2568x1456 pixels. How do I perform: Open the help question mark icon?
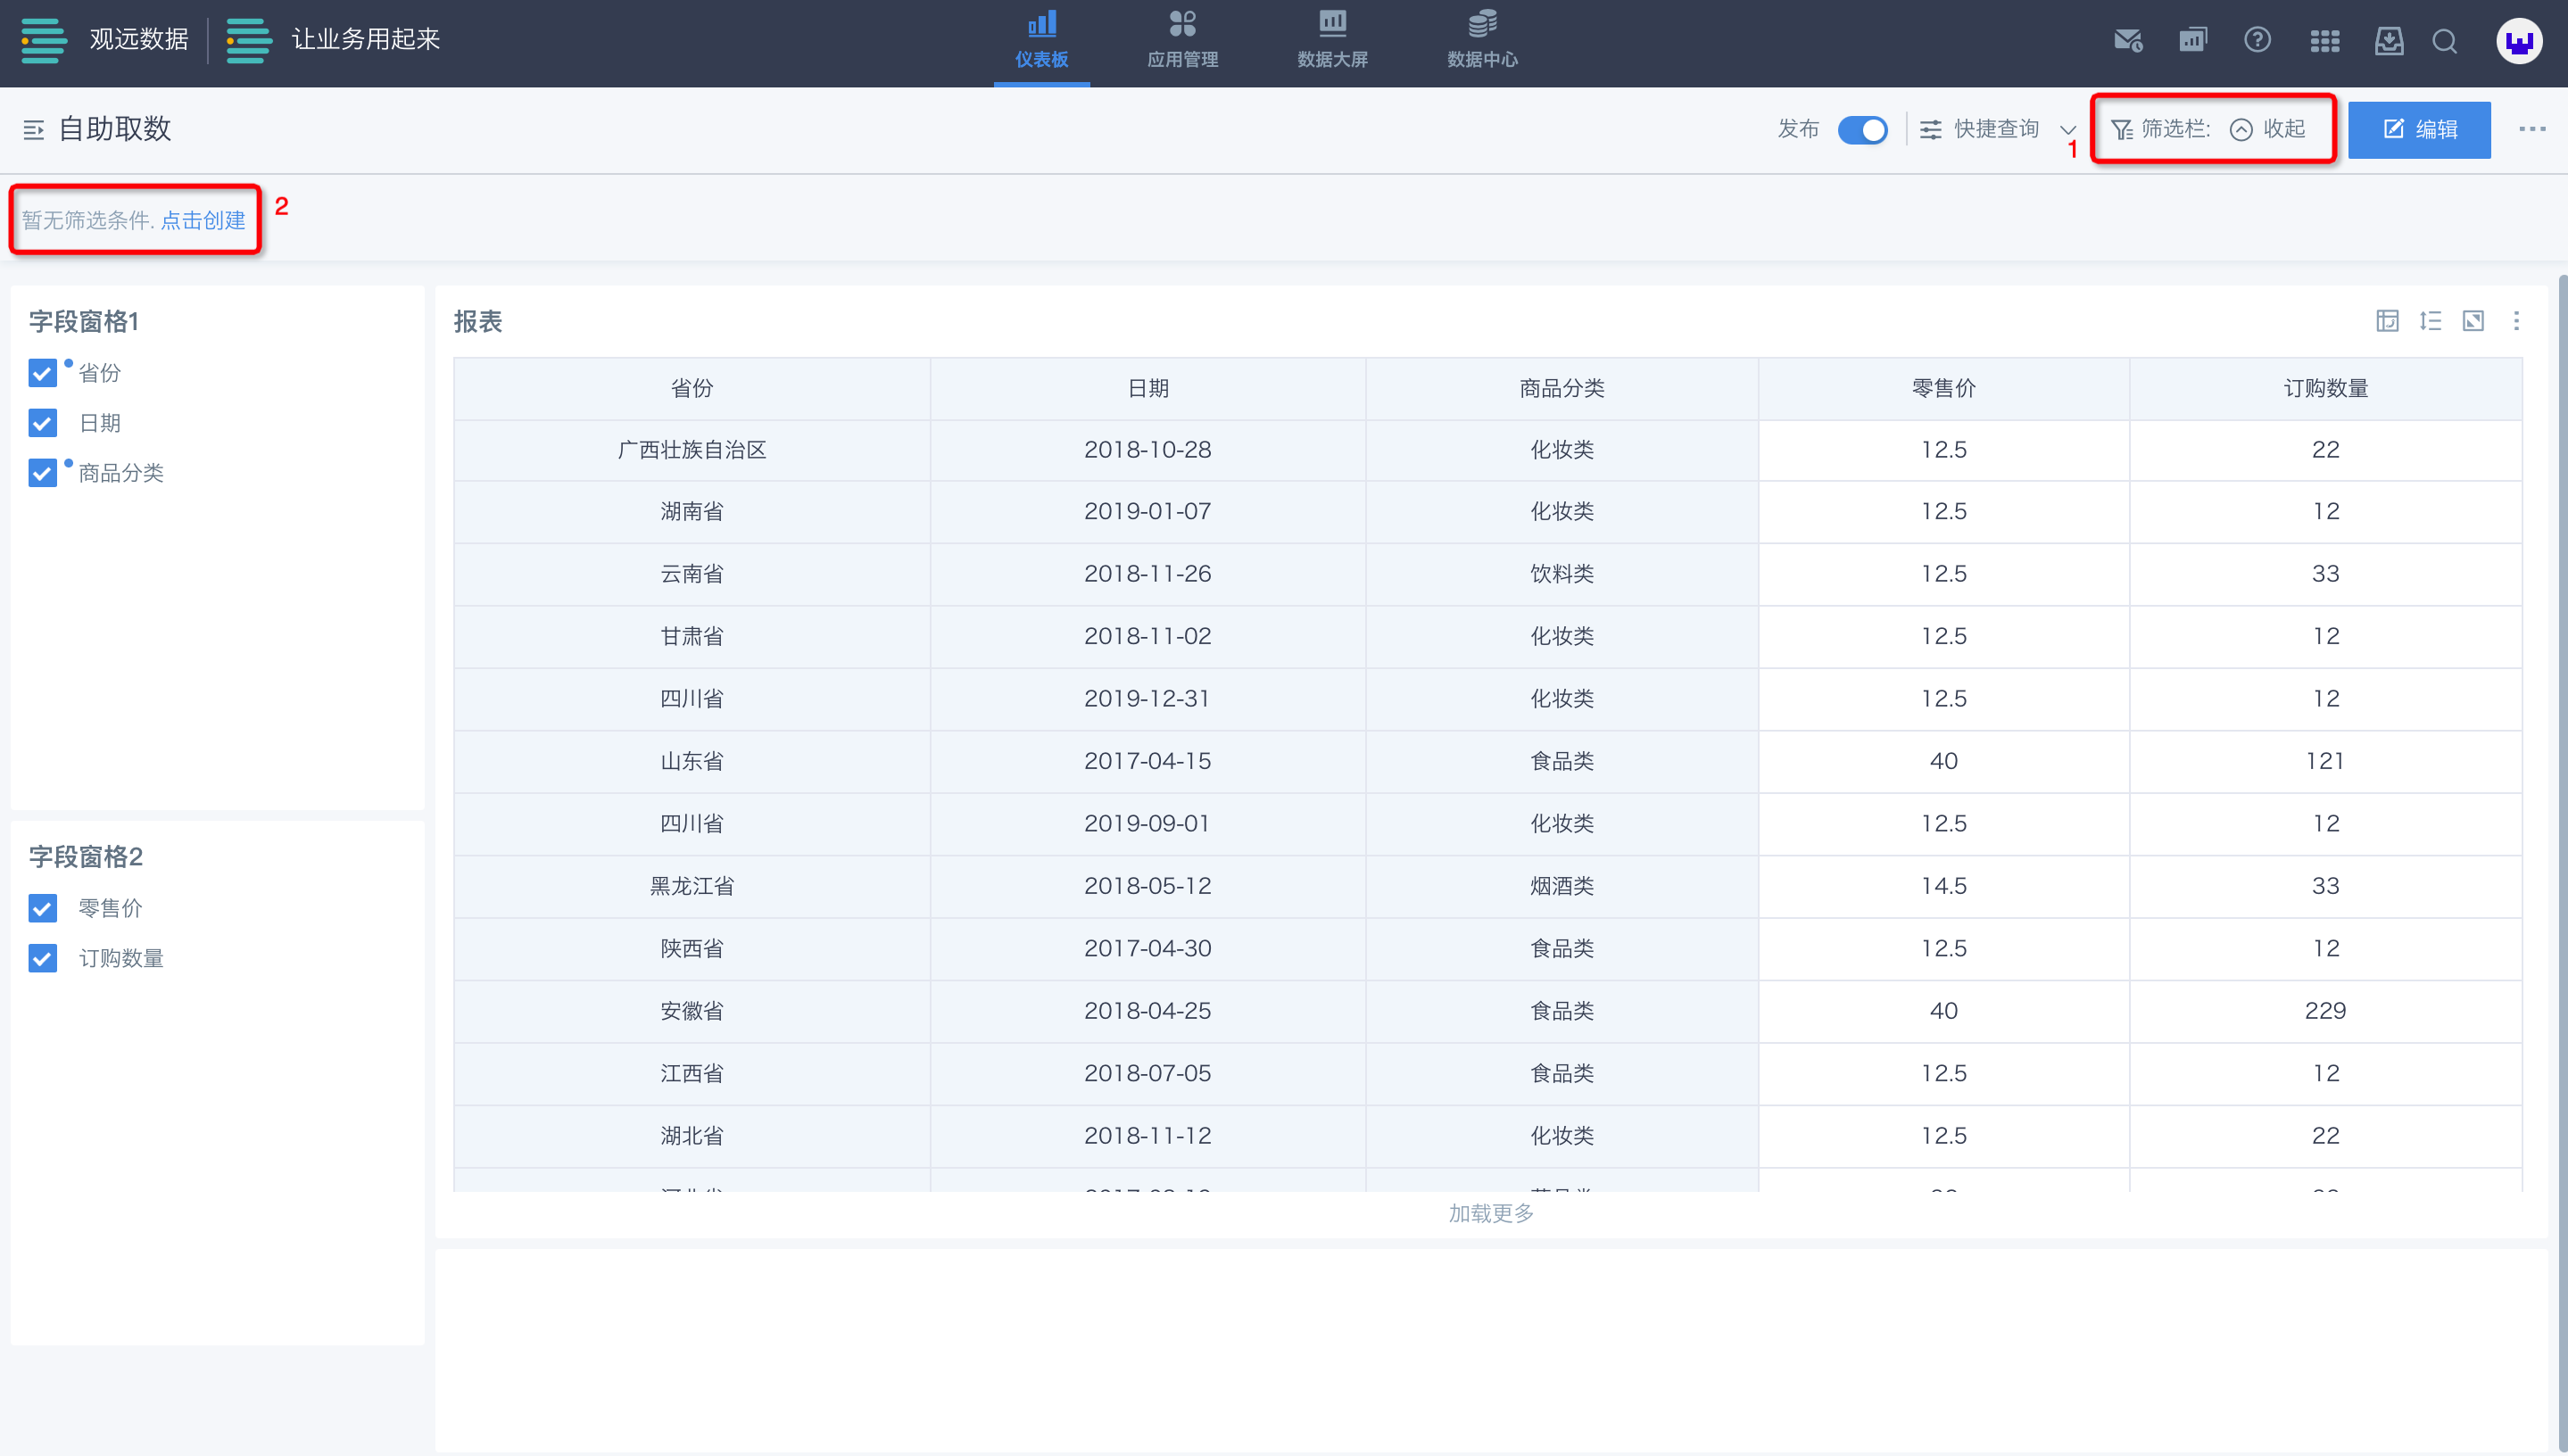tap(2257, 41)
